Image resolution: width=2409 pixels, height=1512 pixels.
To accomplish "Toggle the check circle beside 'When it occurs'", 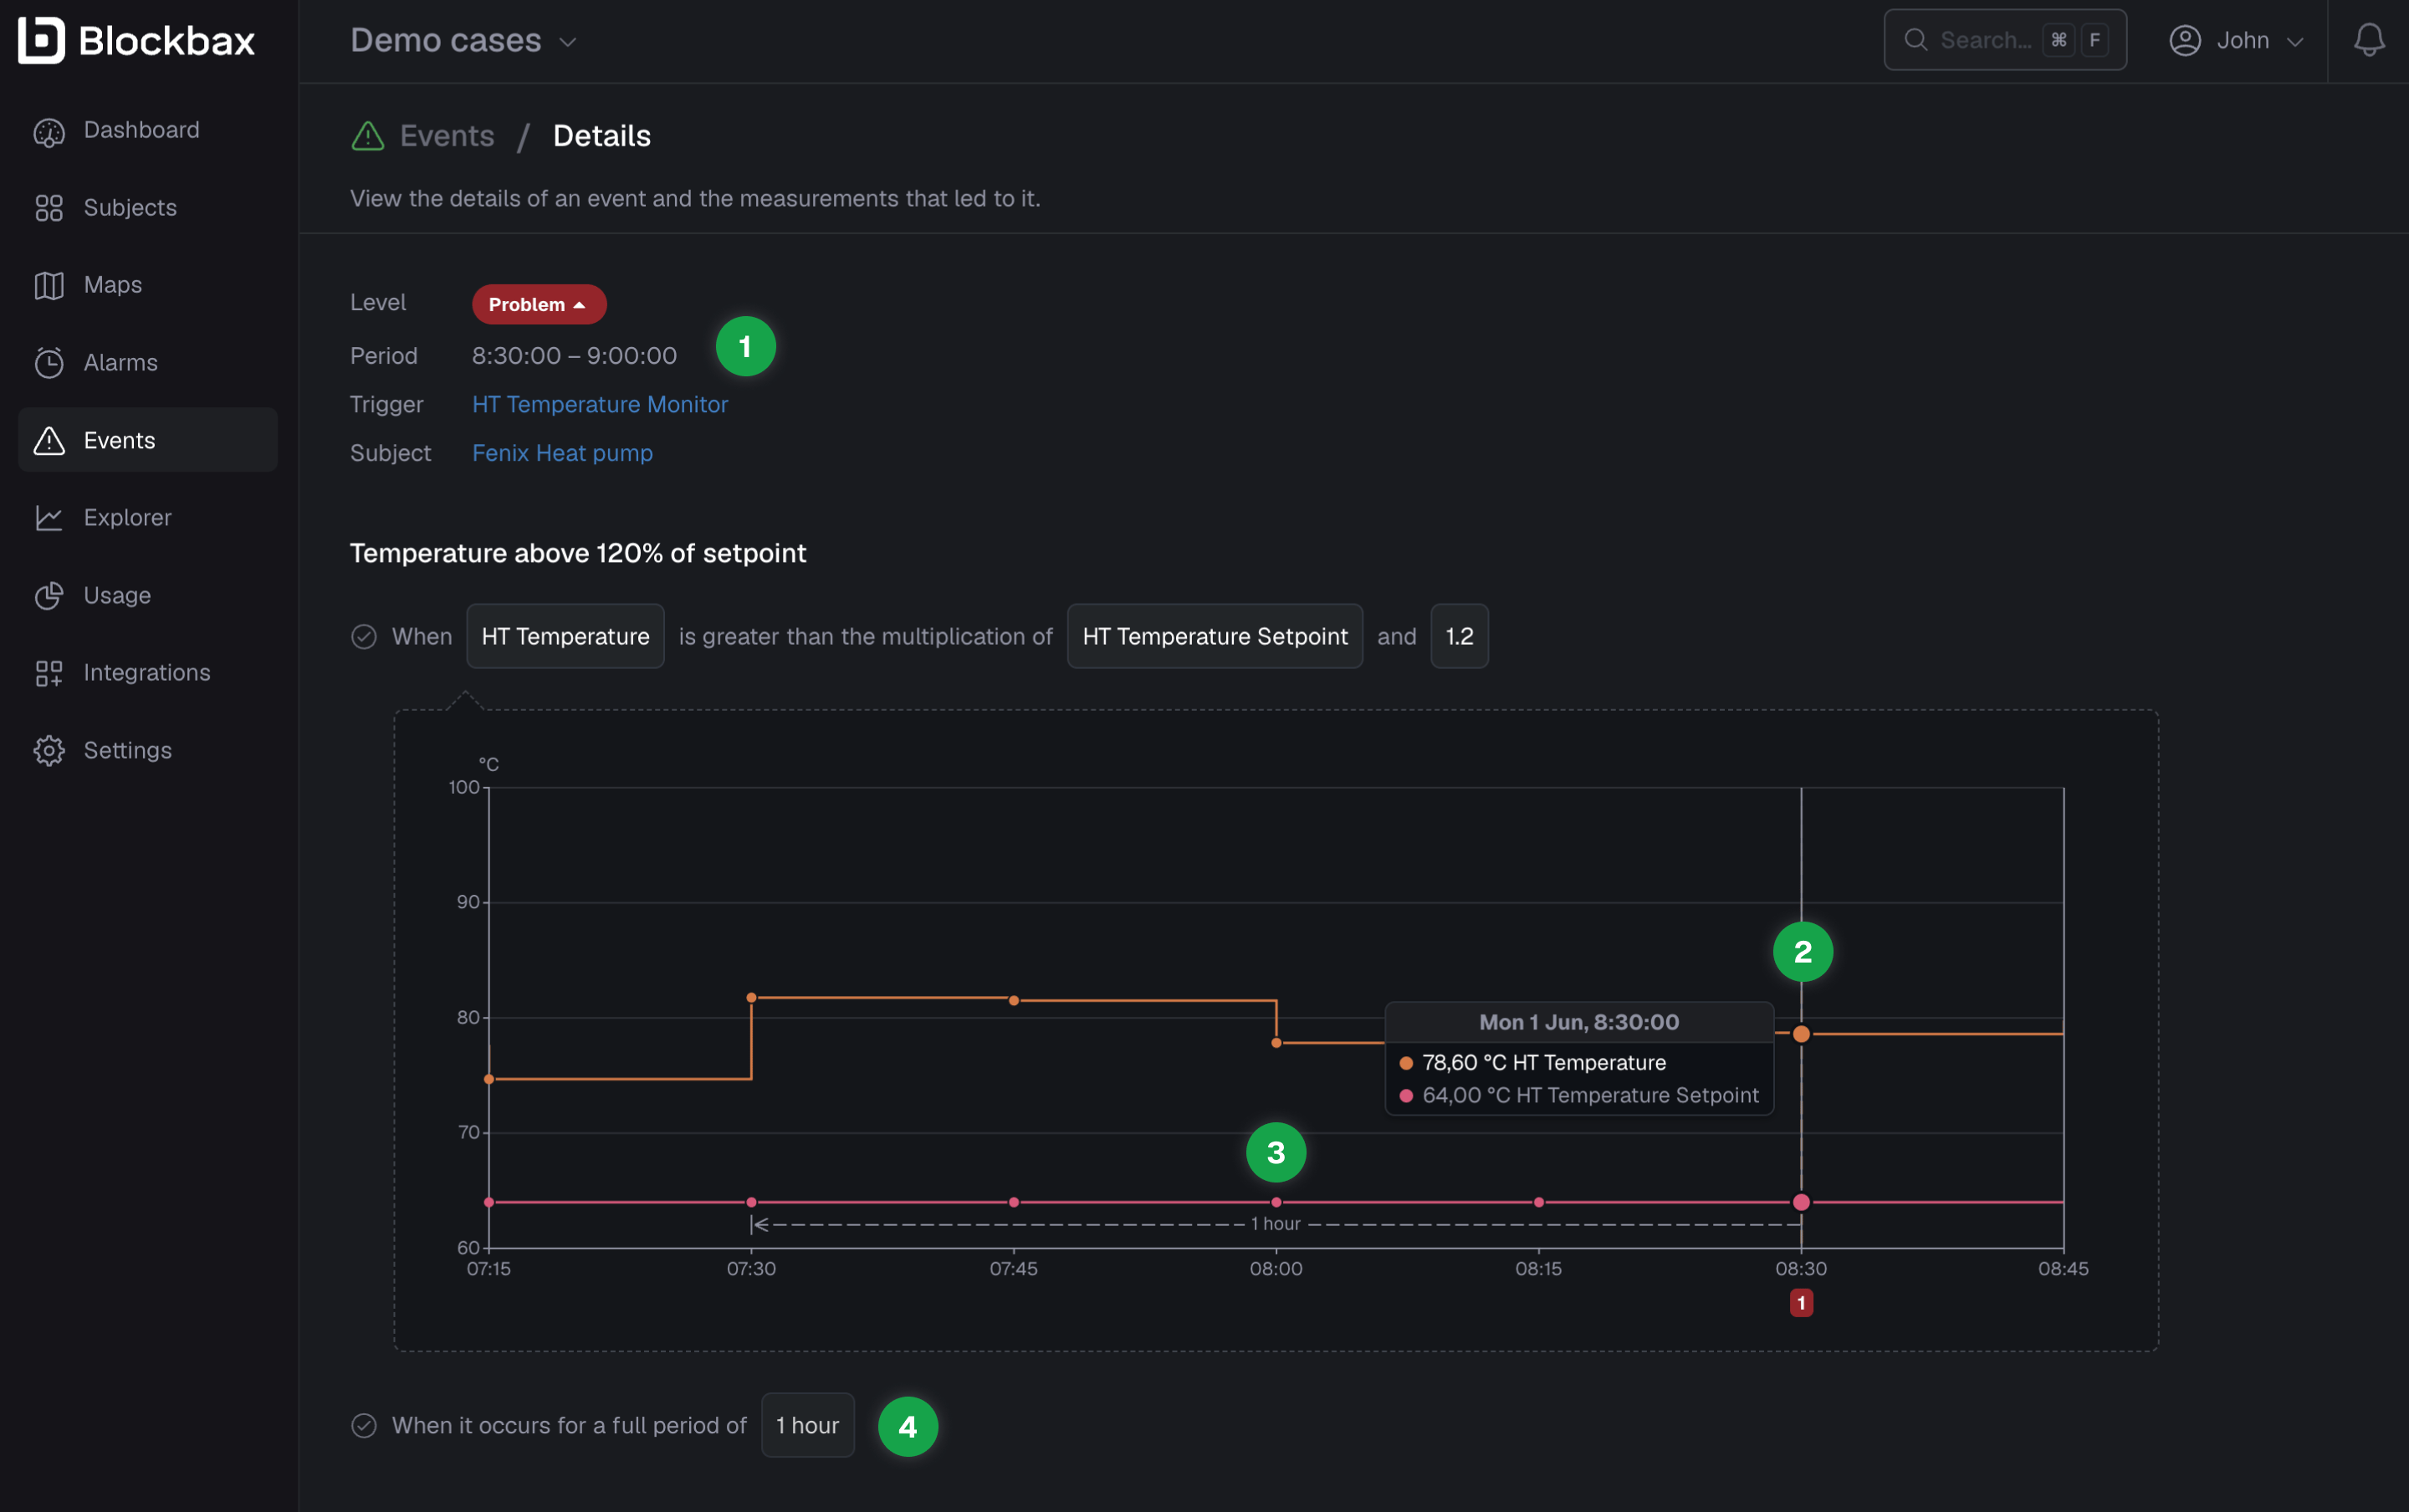I will (364, 1425).
